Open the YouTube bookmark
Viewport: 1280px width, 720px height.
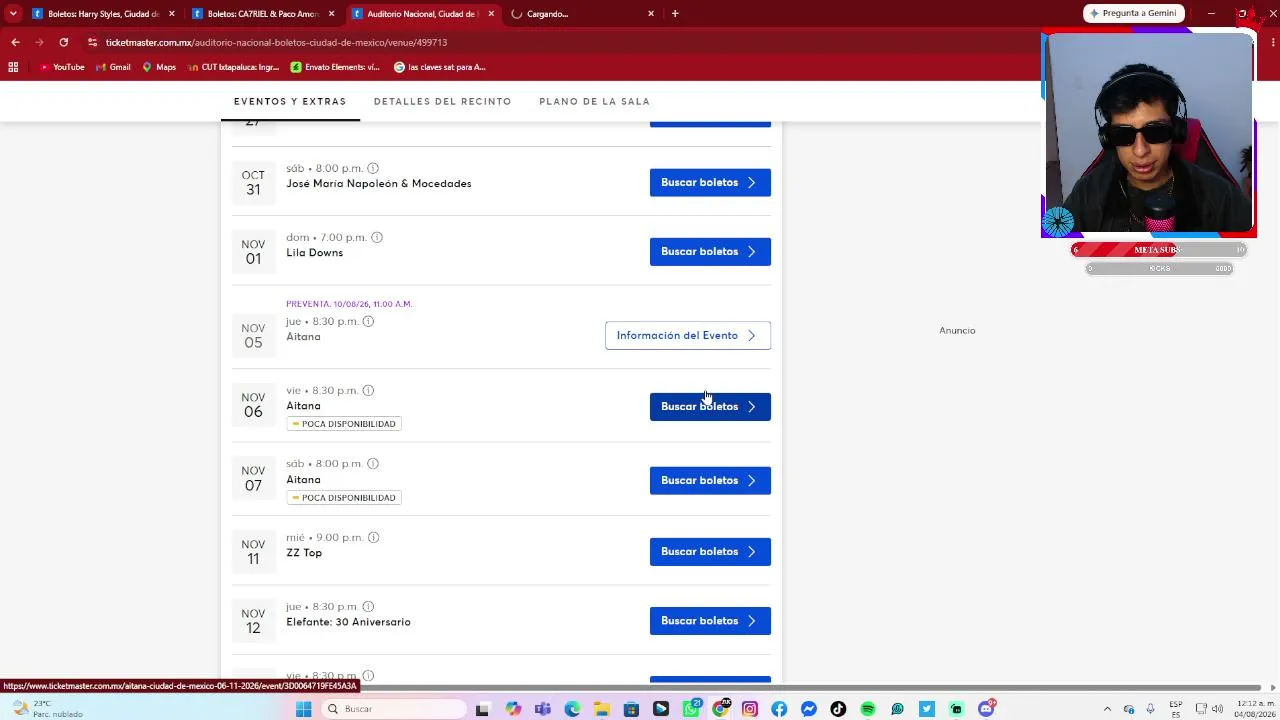point(62,67)
